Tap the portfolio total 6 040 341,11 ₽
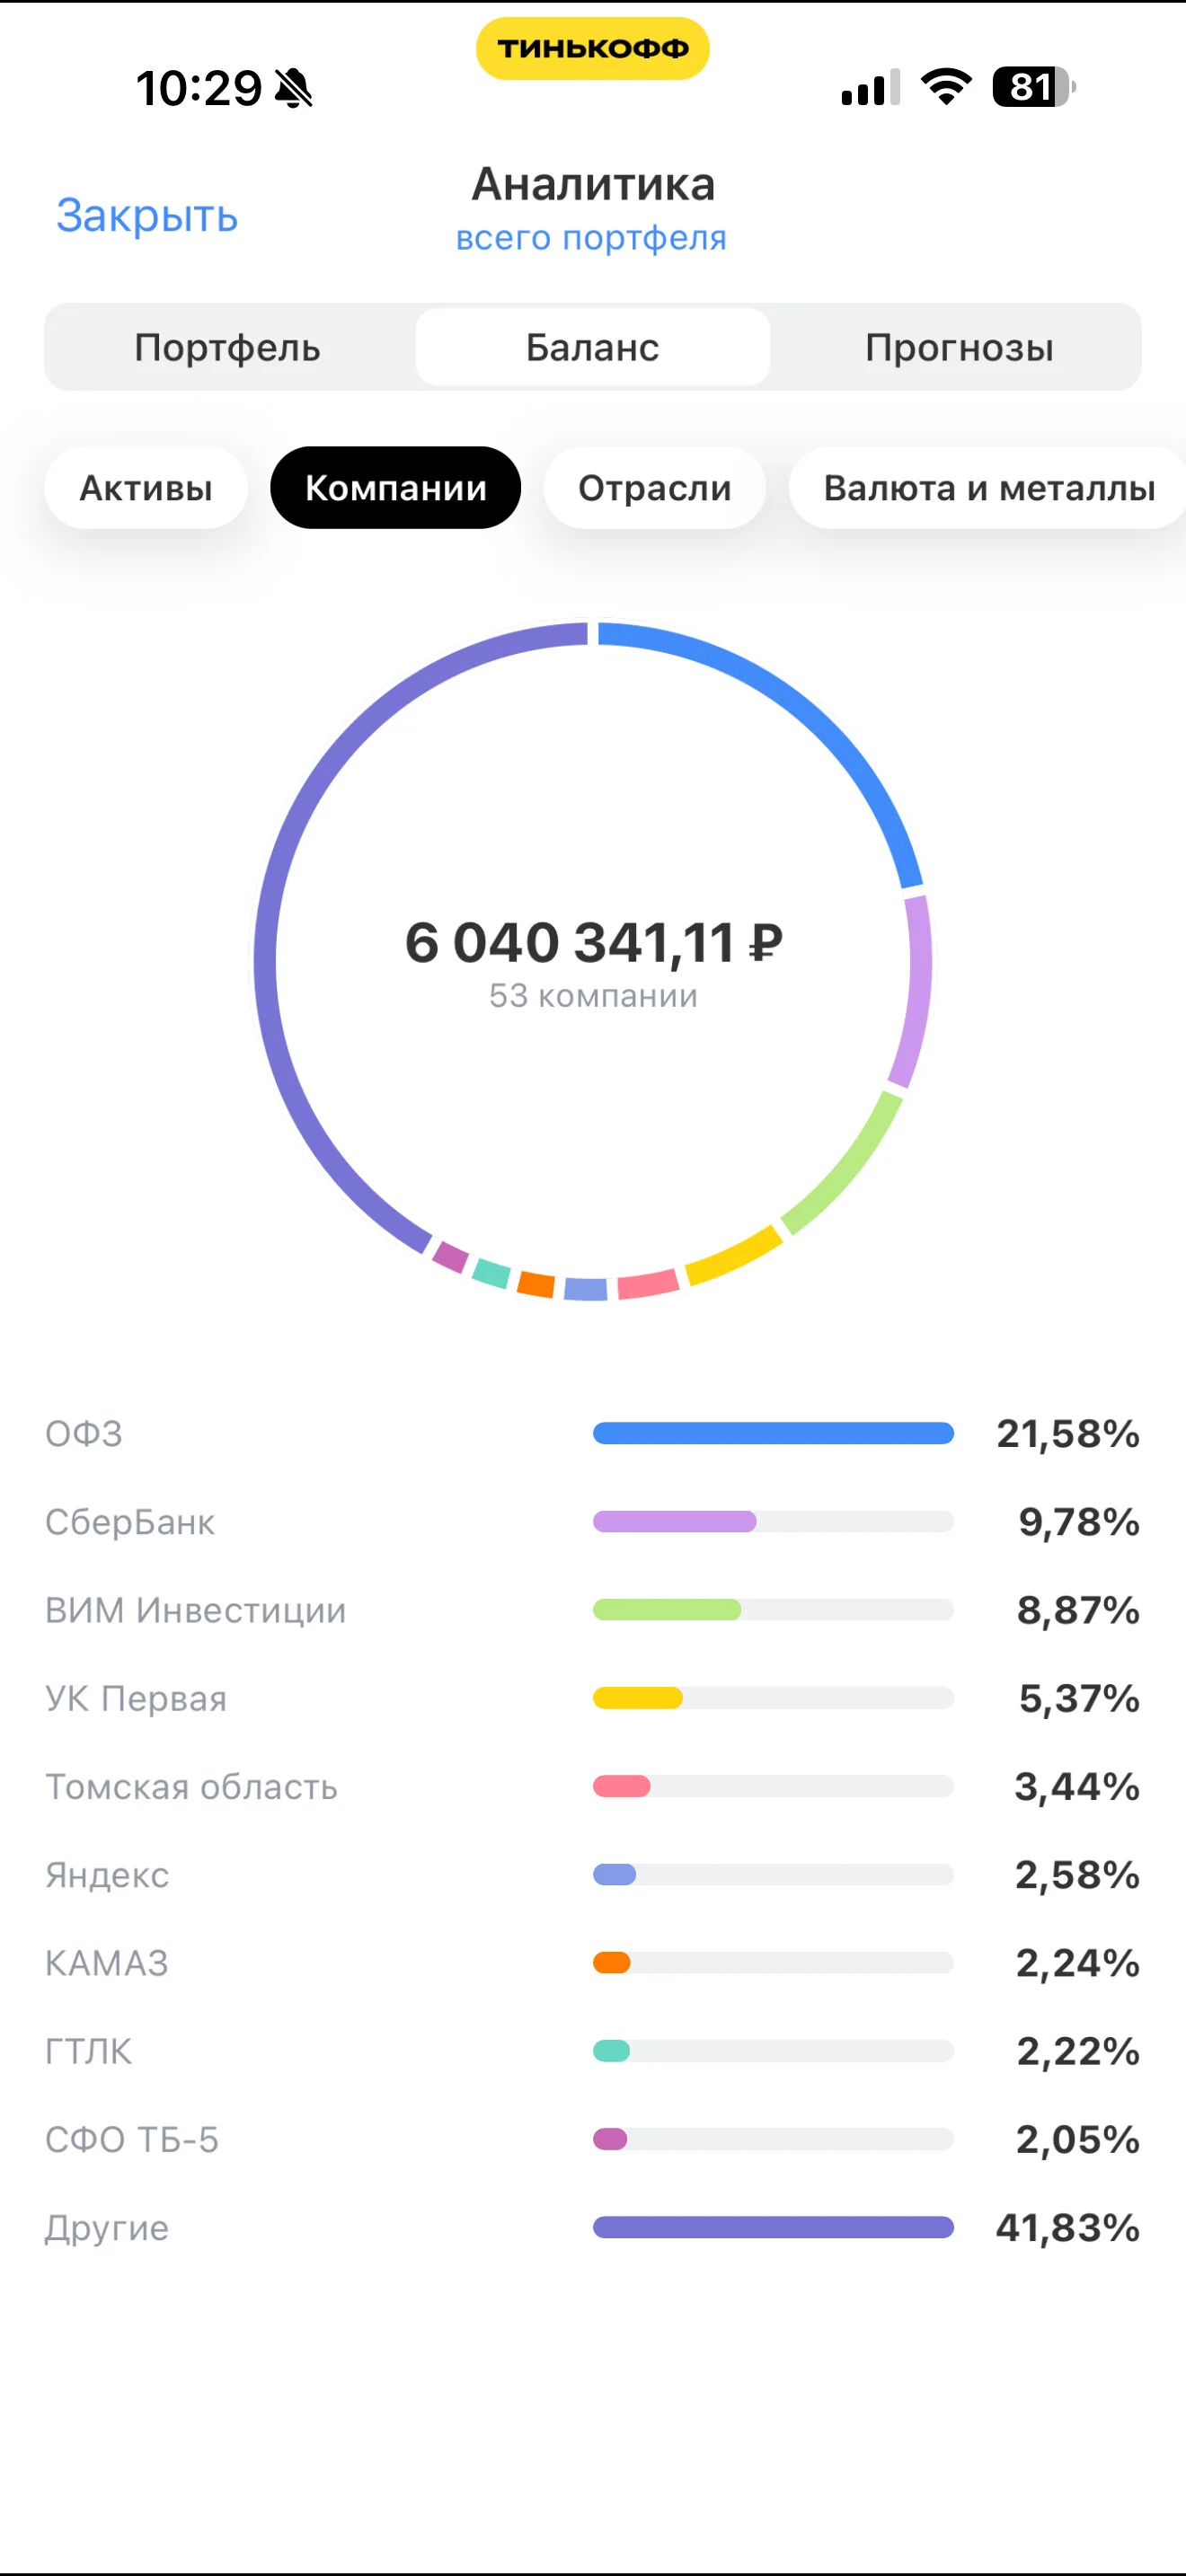 (593, 942)
